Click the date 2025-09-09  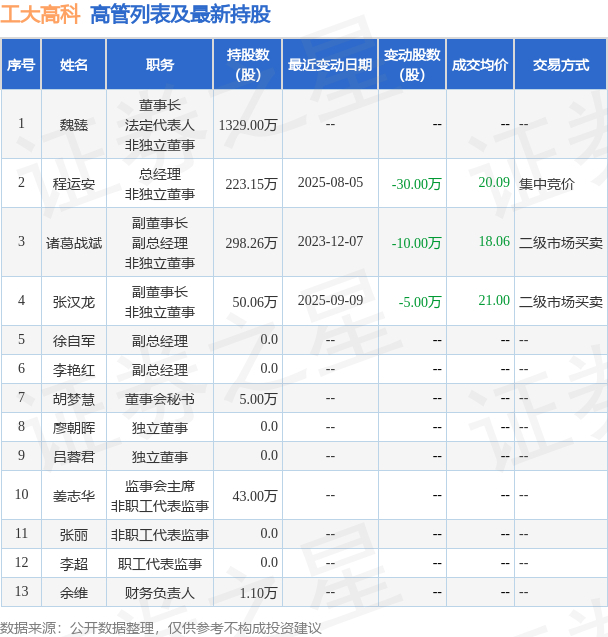[330, 300]
